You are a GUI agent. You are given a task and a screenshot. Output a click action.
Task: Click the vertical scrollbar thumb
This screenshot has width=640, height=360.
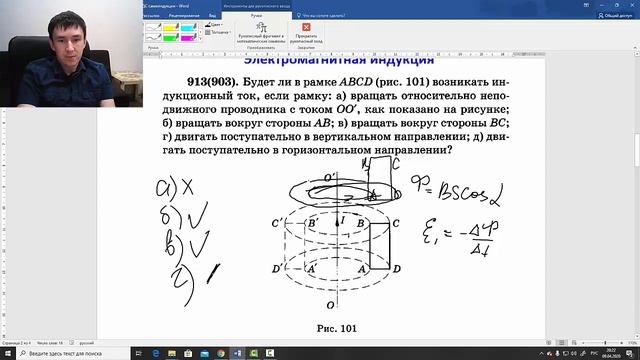point(636,150)
